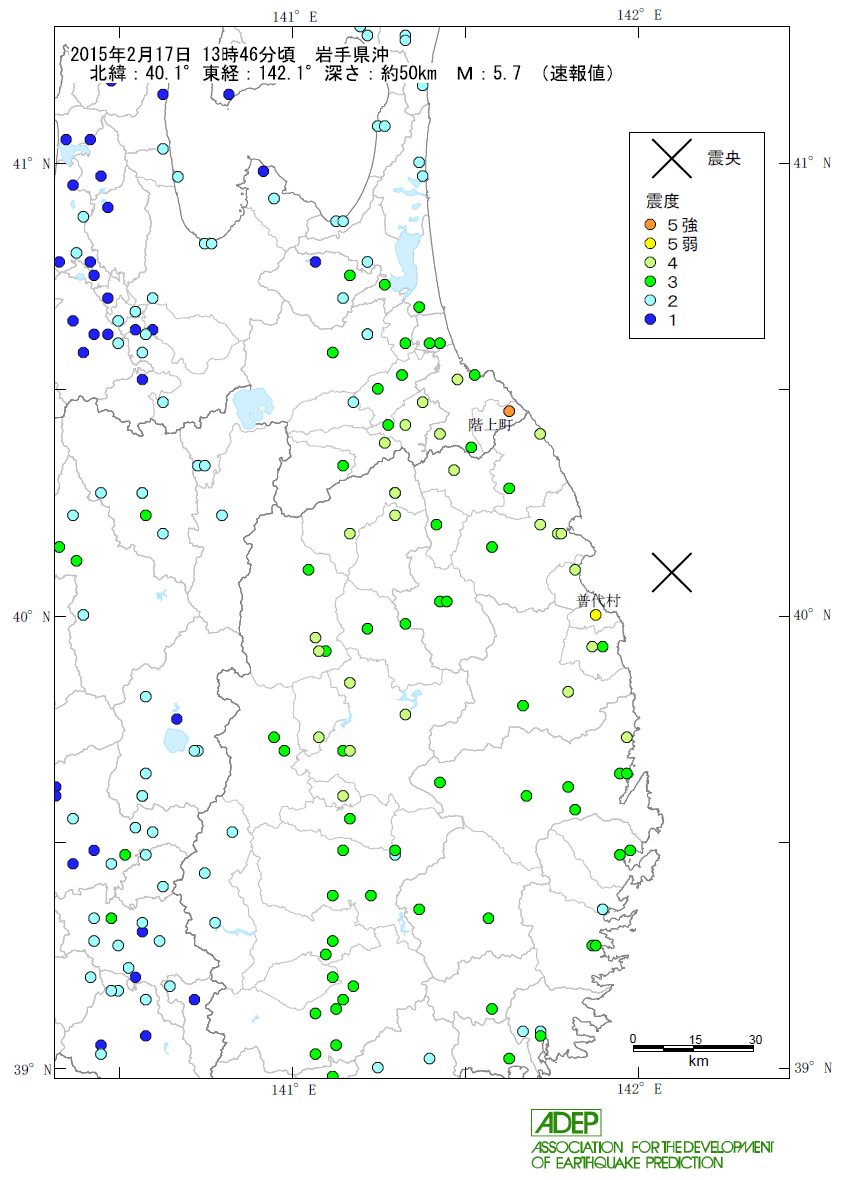The height and width of the screenshot is (1180, 841).
Task: Click the 階上町 town label
Action: [x=490, y=425]
